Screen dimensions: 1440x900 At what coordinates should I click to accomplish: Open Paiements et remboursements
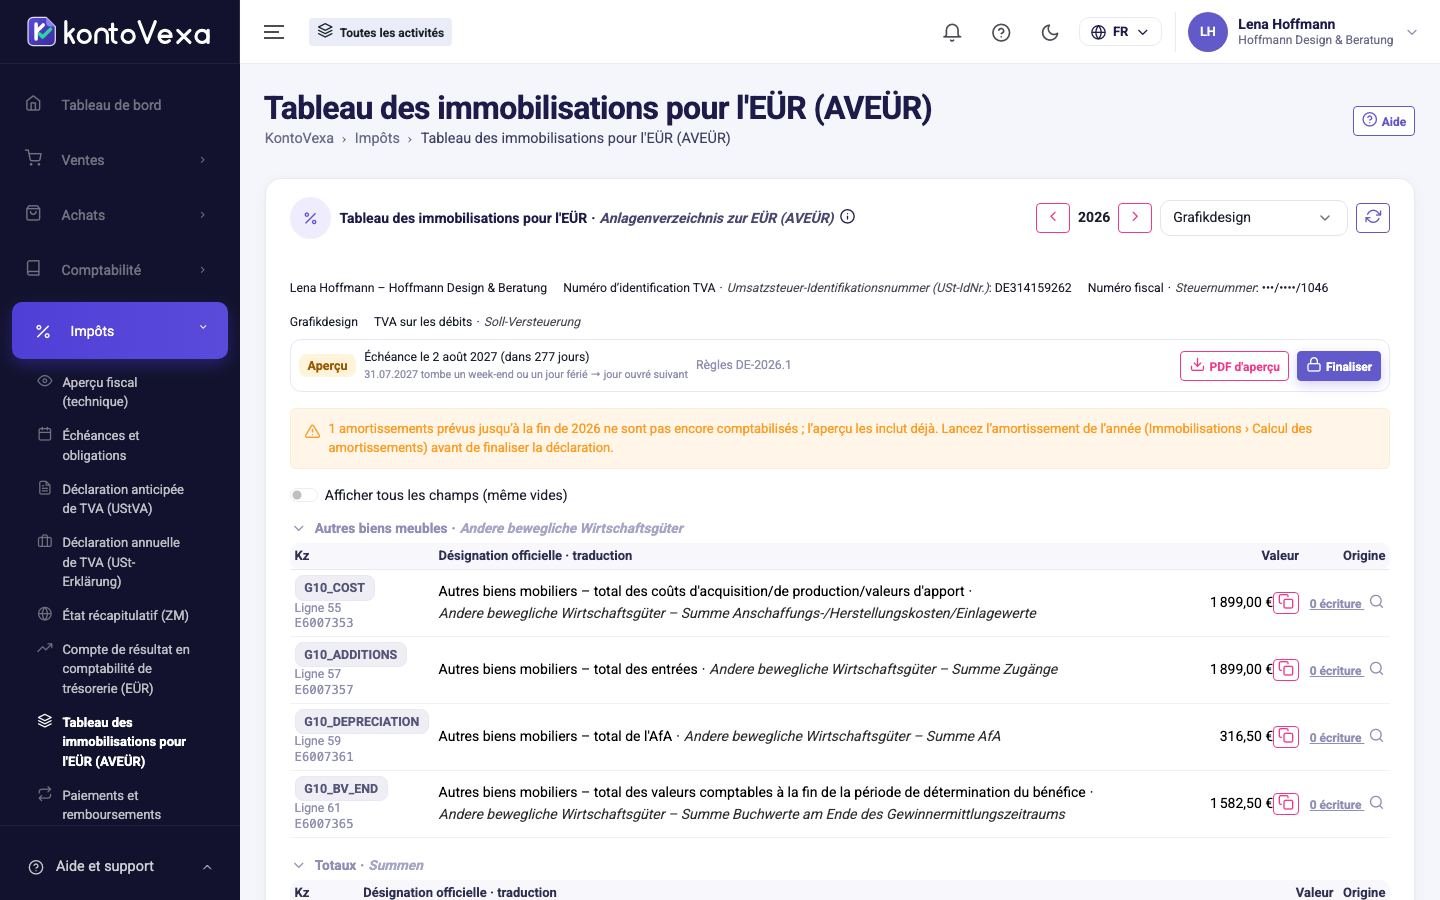pyautogui.click(x=120, y=805)
